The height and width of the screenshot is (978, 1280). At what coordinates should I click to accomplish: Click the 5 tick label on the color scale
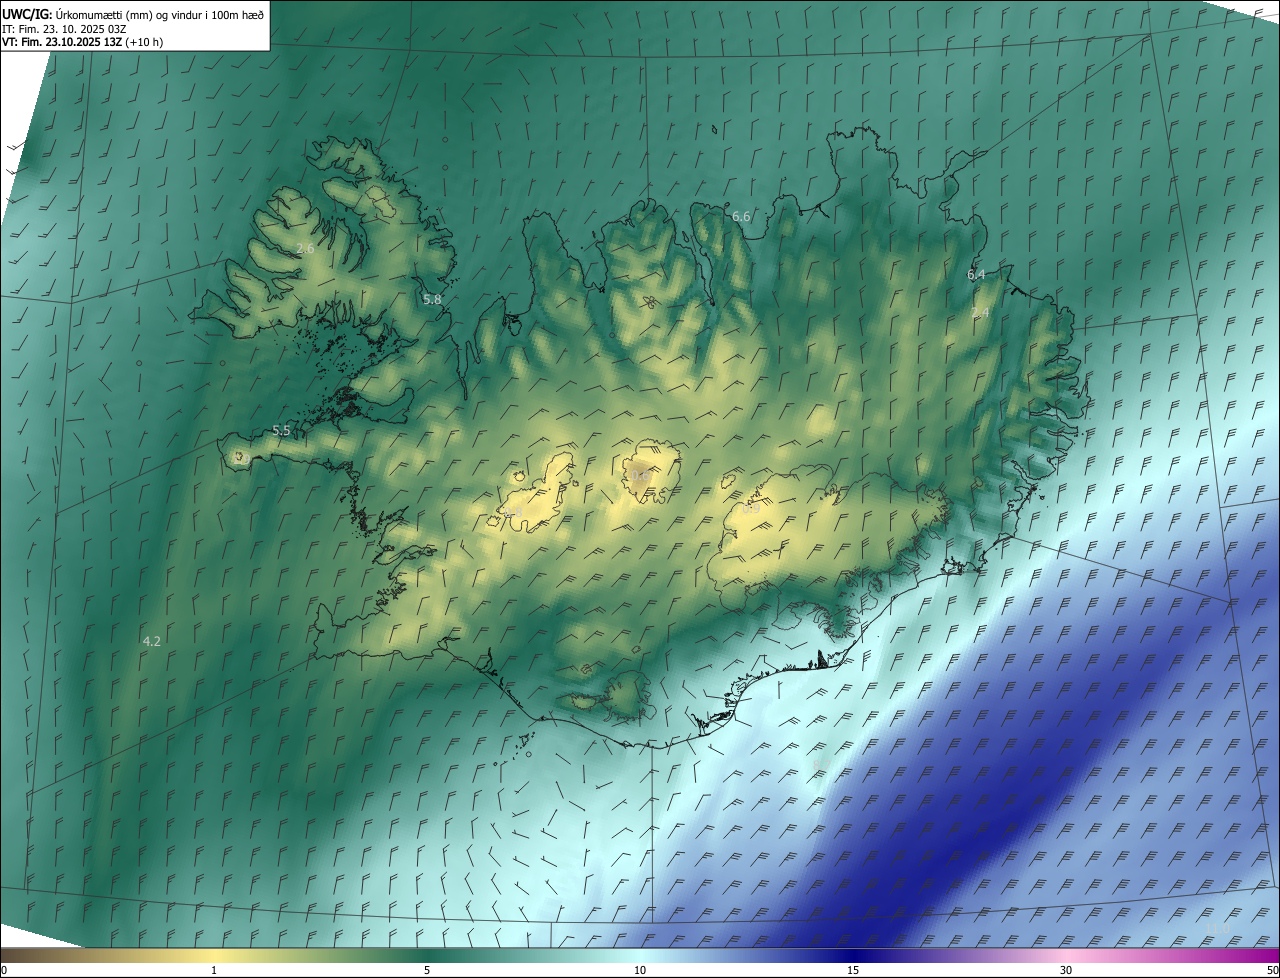pyautogui.click(x=427, y=970)
